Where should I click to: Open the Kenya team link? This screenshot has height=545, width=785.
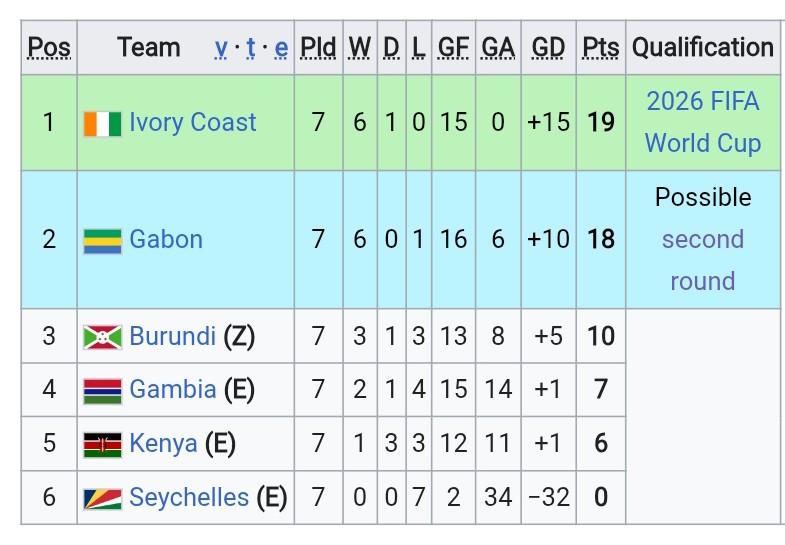[163, 443]
